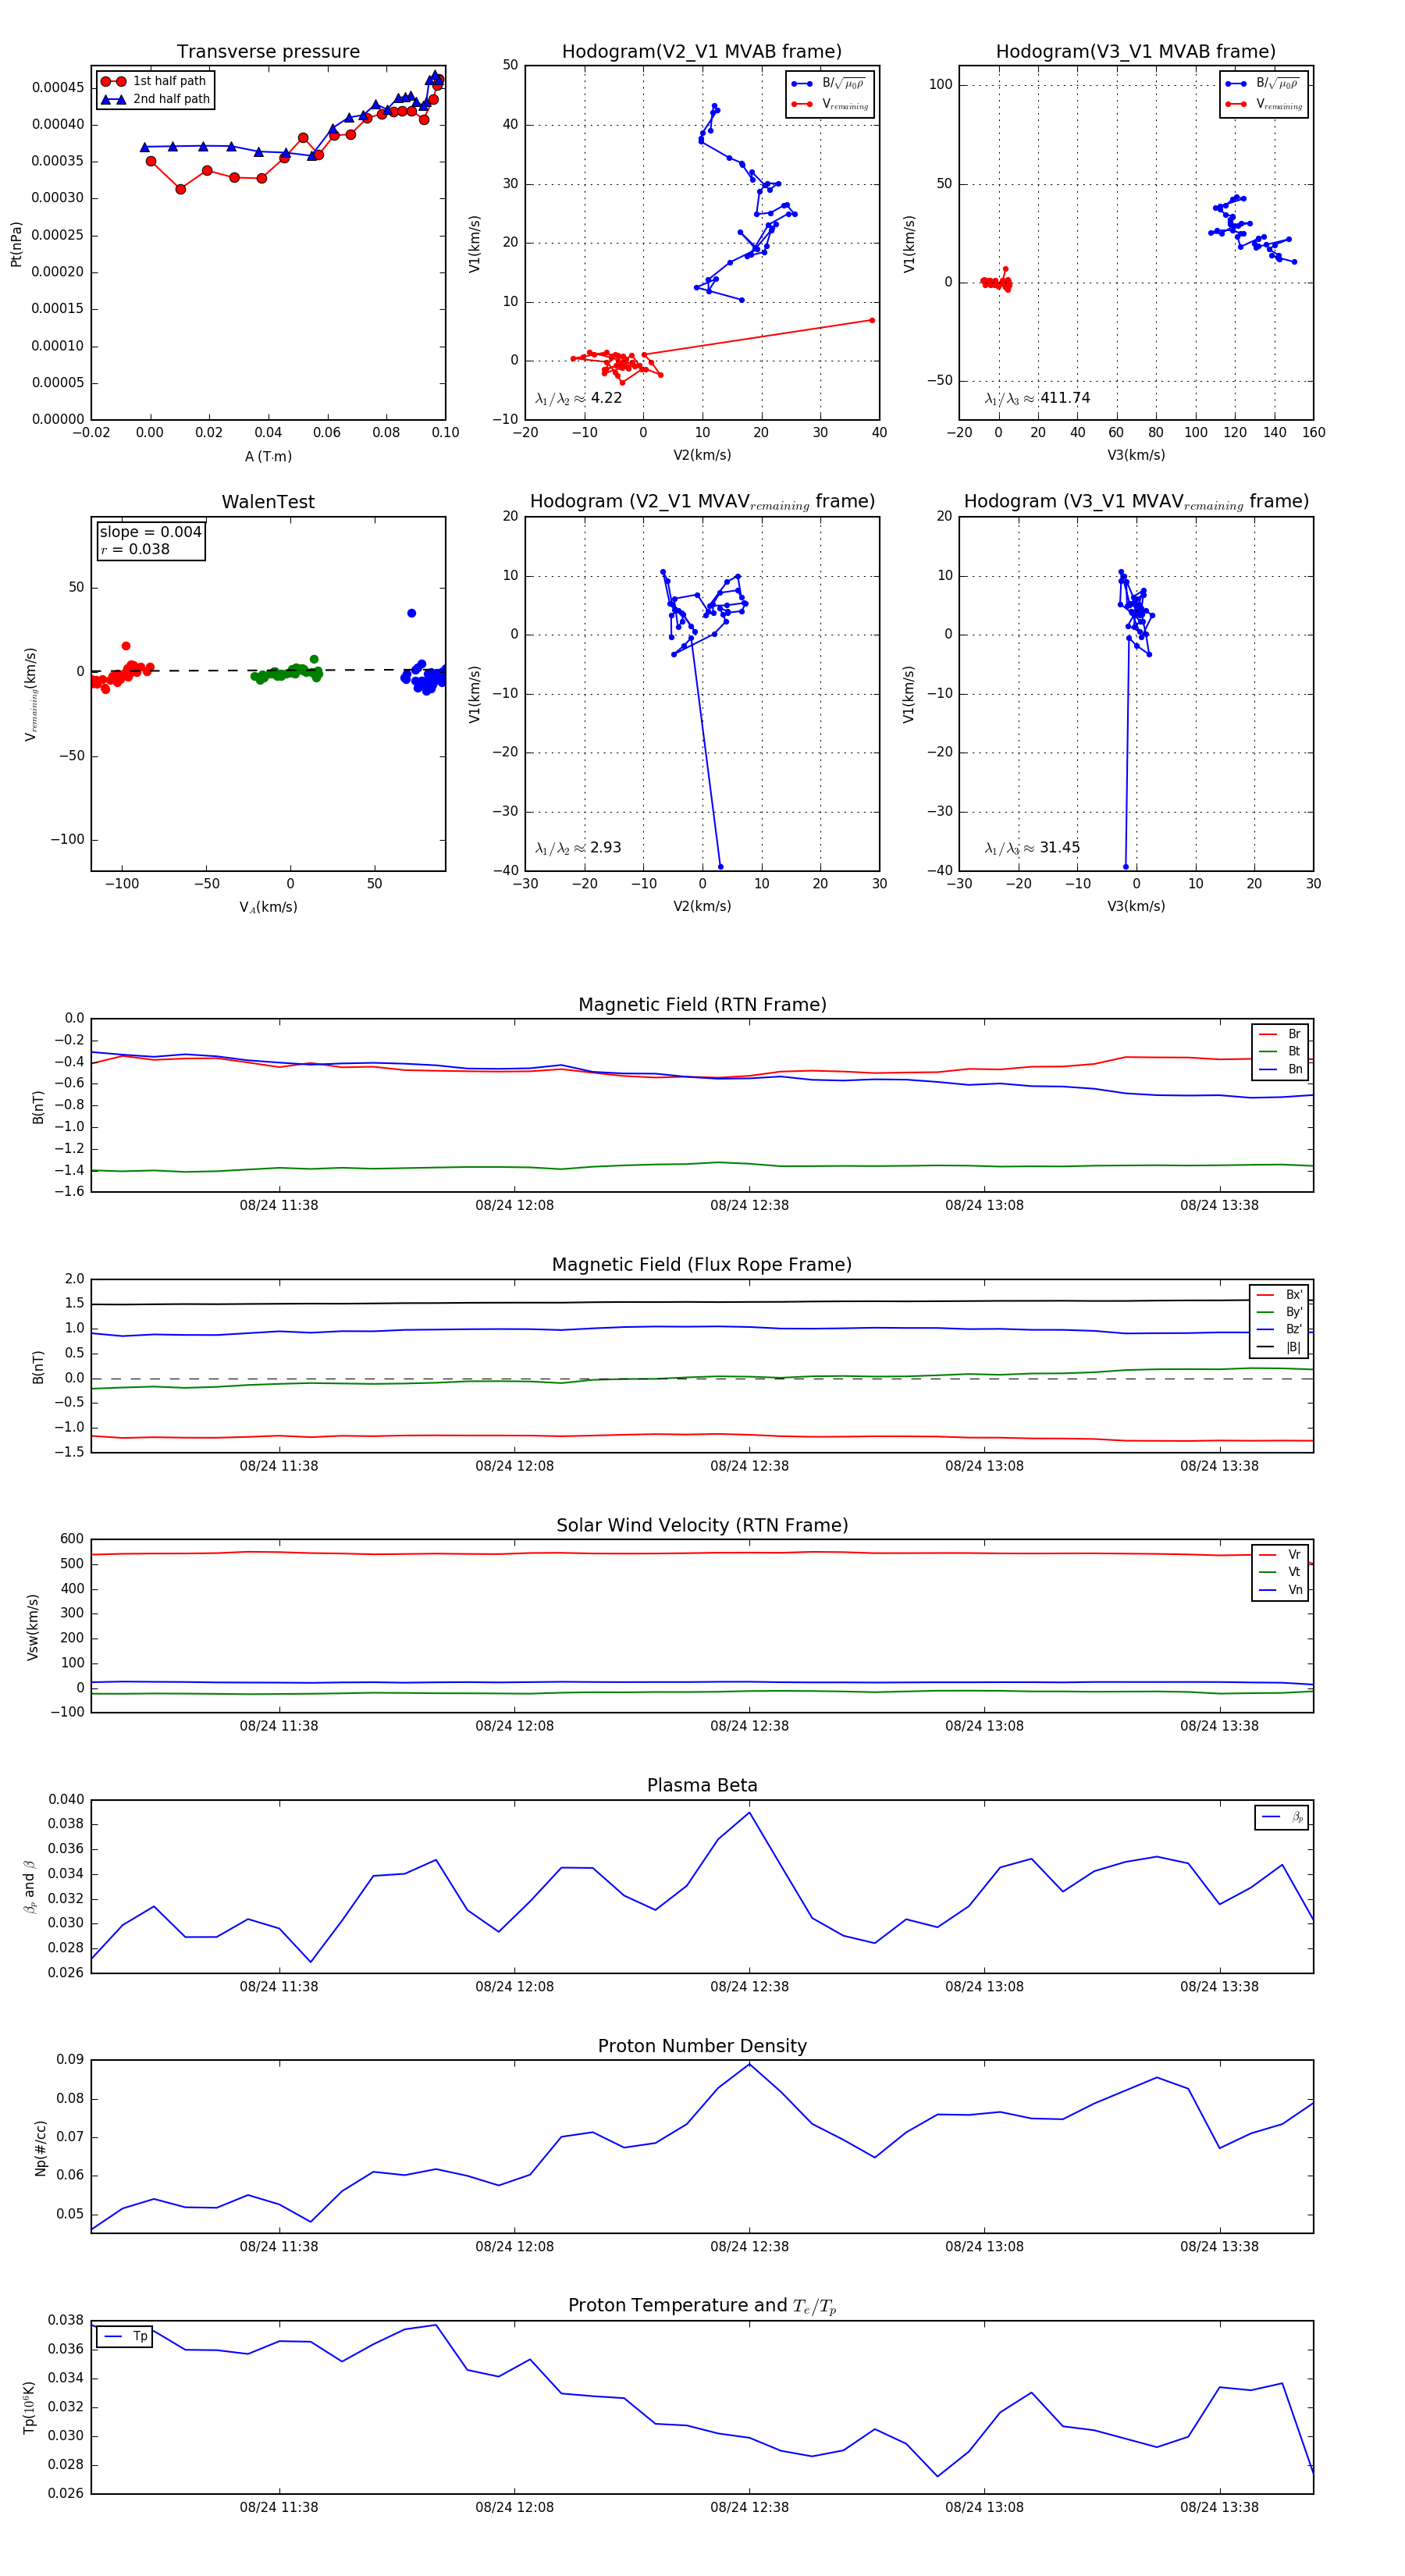The width and height of the screenshot is (1405, 2576).
Task: Click the eigenvalue ratio value 411.74
Action: click(1065, 398)
